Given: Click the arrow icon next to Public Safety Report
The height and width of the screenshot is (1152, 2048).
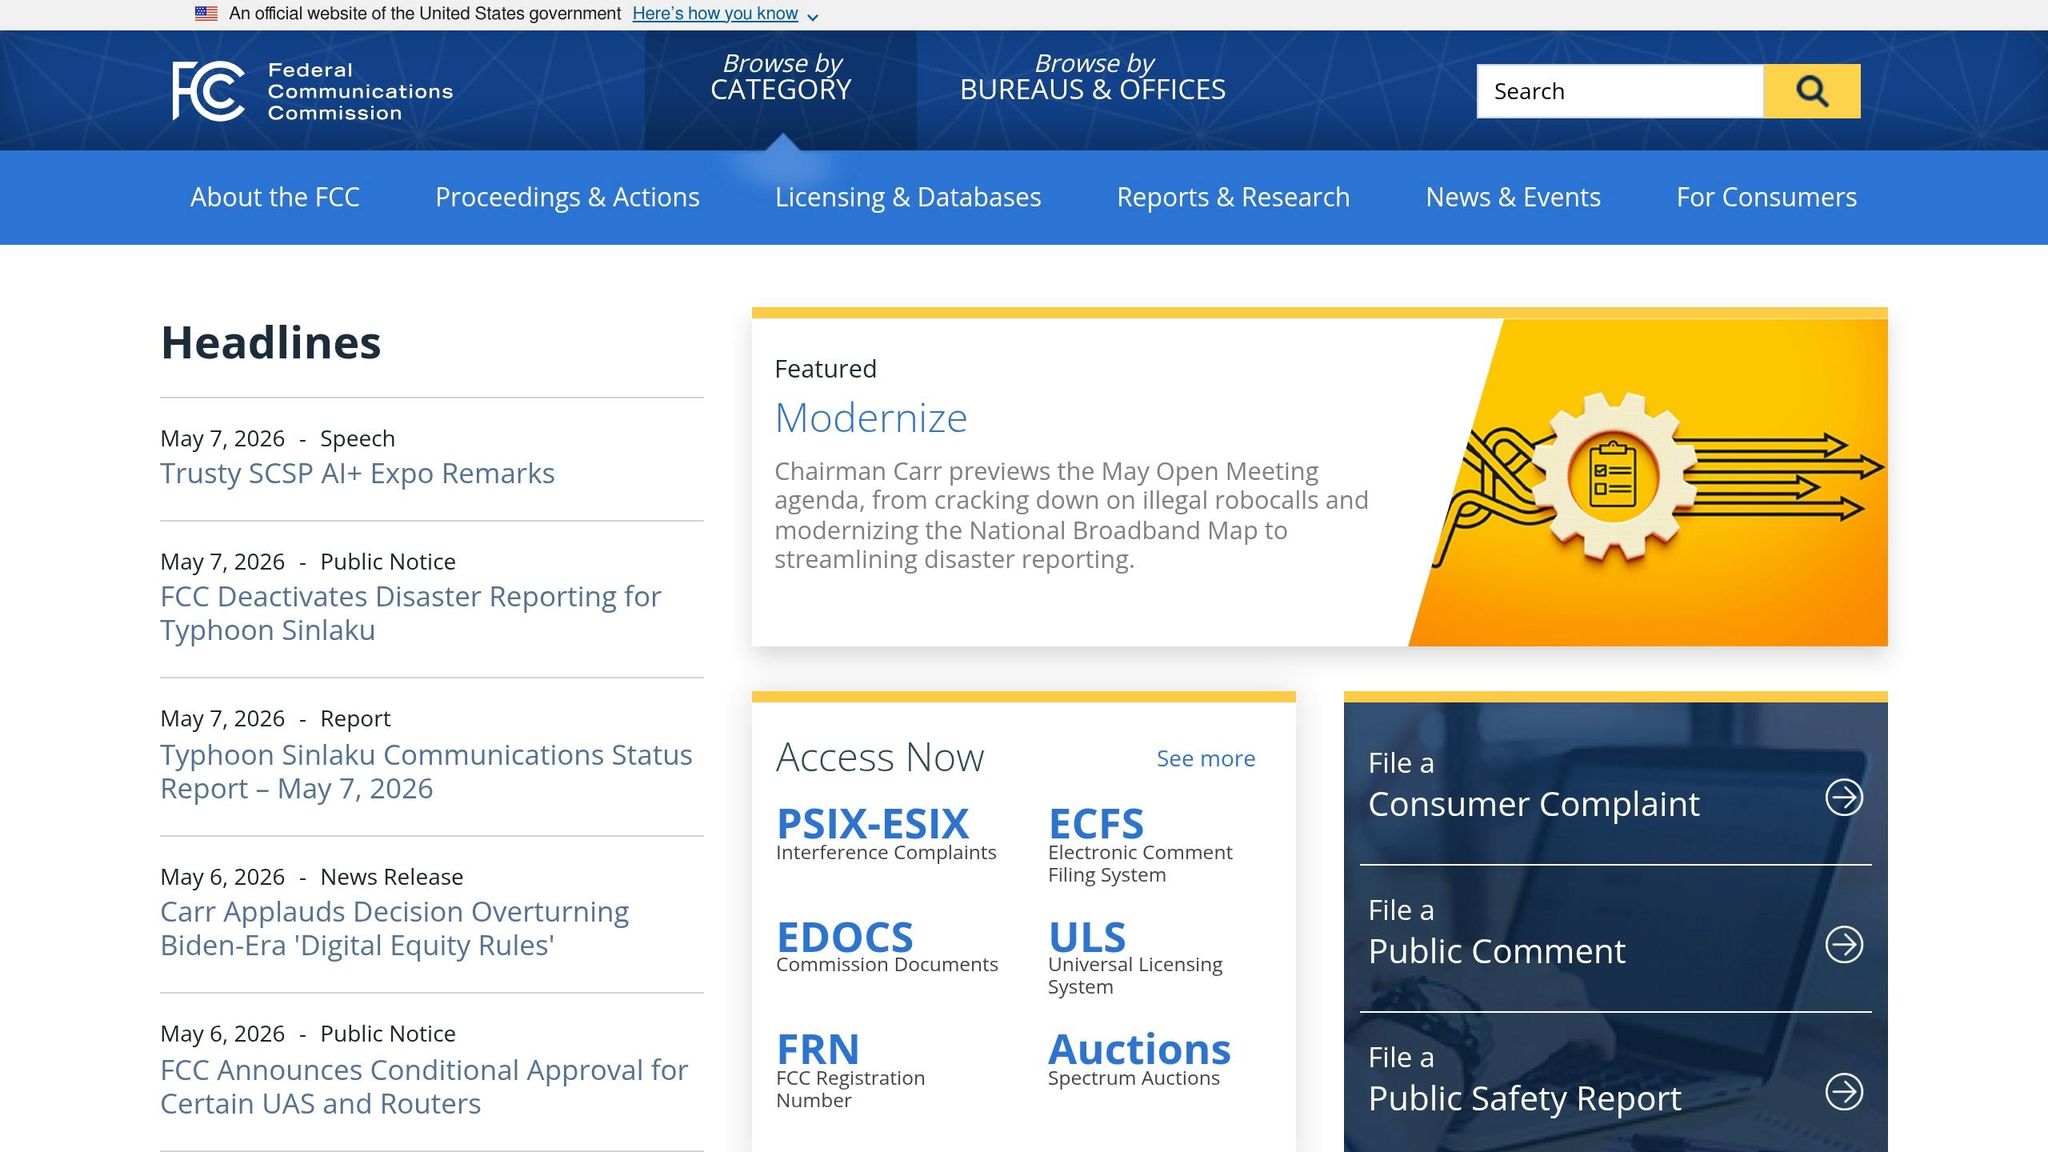Looking at the screenshot, I should [x=1844, y=1091].
